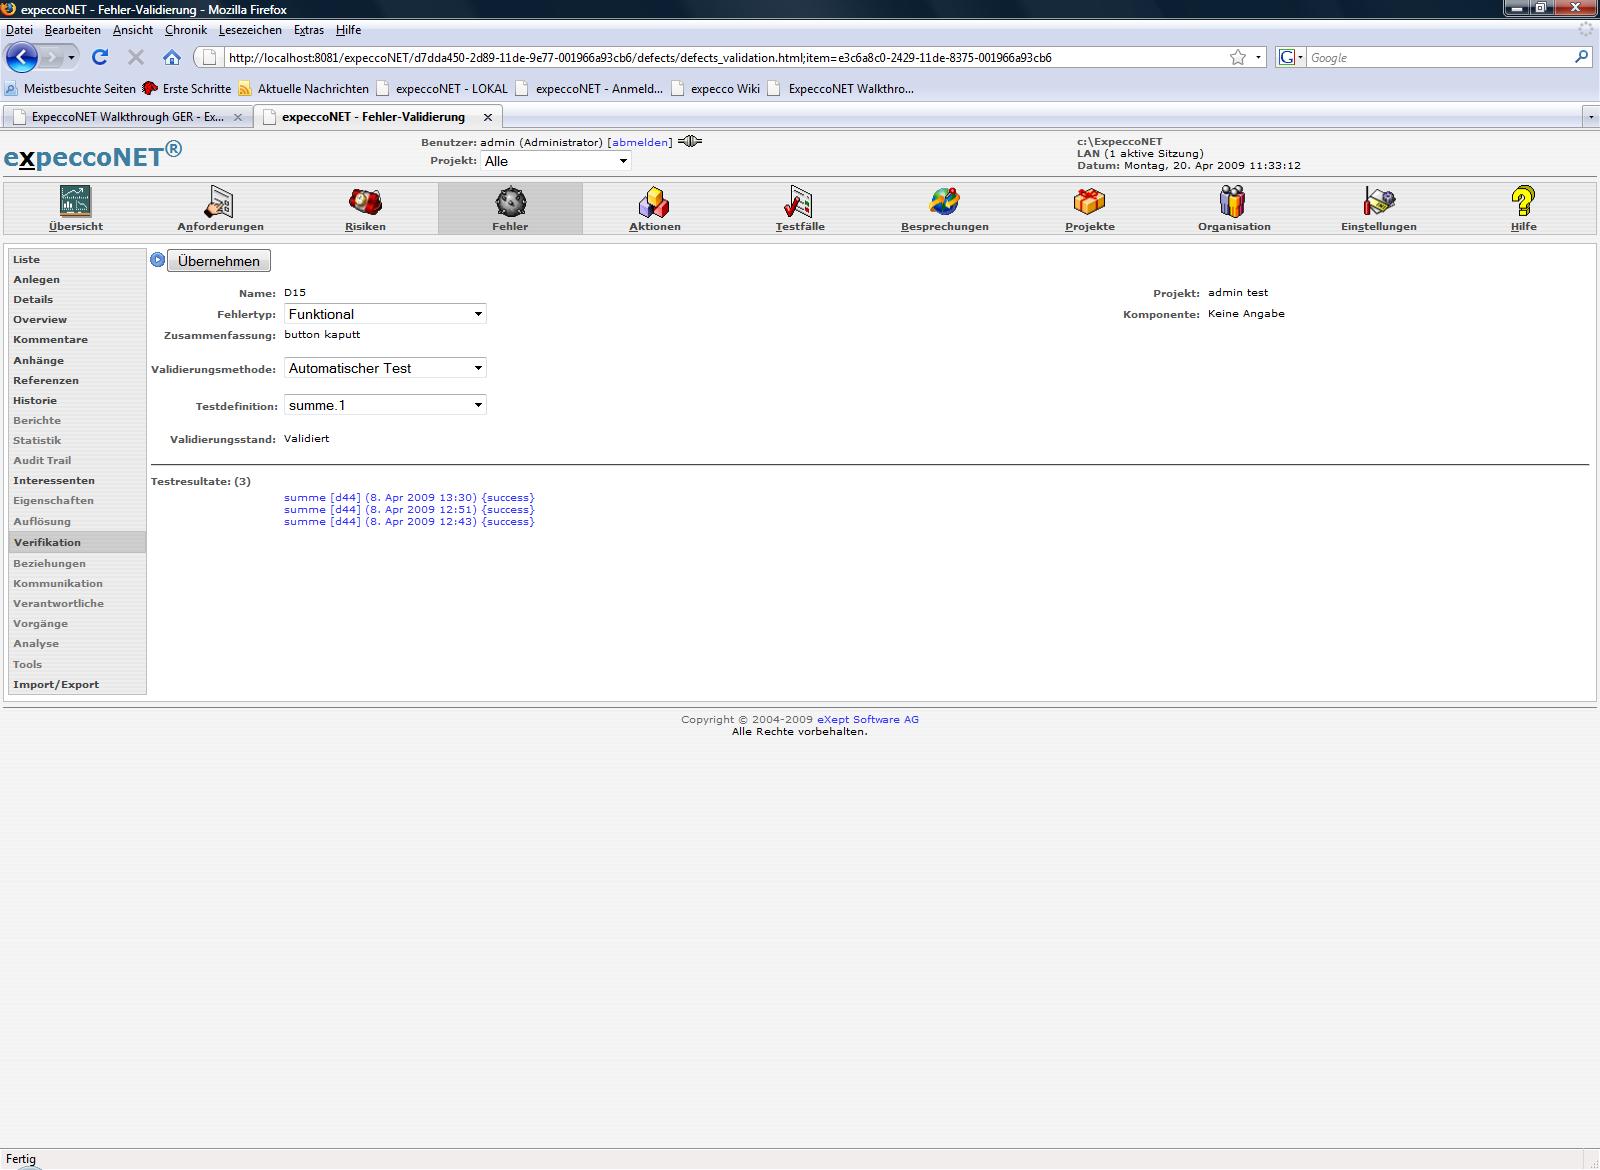Open the Einstellungen settings icon

(x=1378, y=202)
